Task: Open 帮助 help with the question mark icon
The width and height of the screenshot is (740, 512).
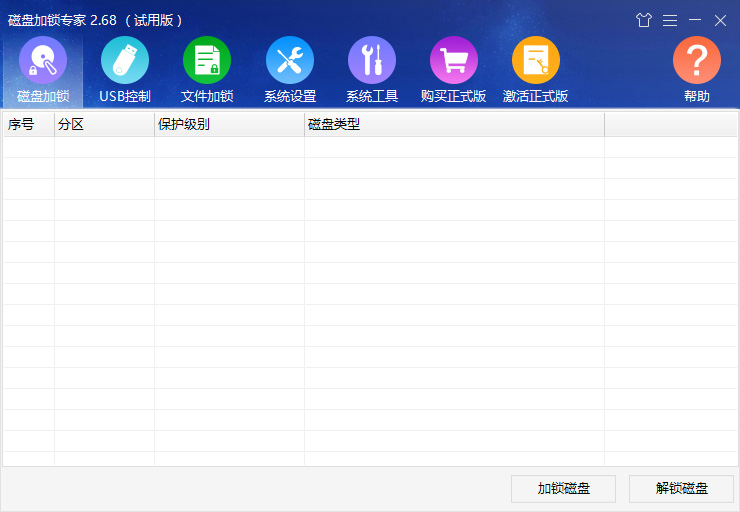Action: (697, 62)
